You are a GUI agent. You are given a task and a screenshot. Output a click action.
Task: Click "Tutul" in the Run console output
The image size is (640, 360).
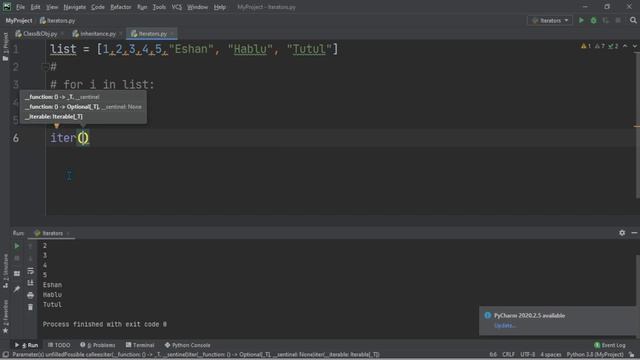pyautogui.click(x=52, y=304)
